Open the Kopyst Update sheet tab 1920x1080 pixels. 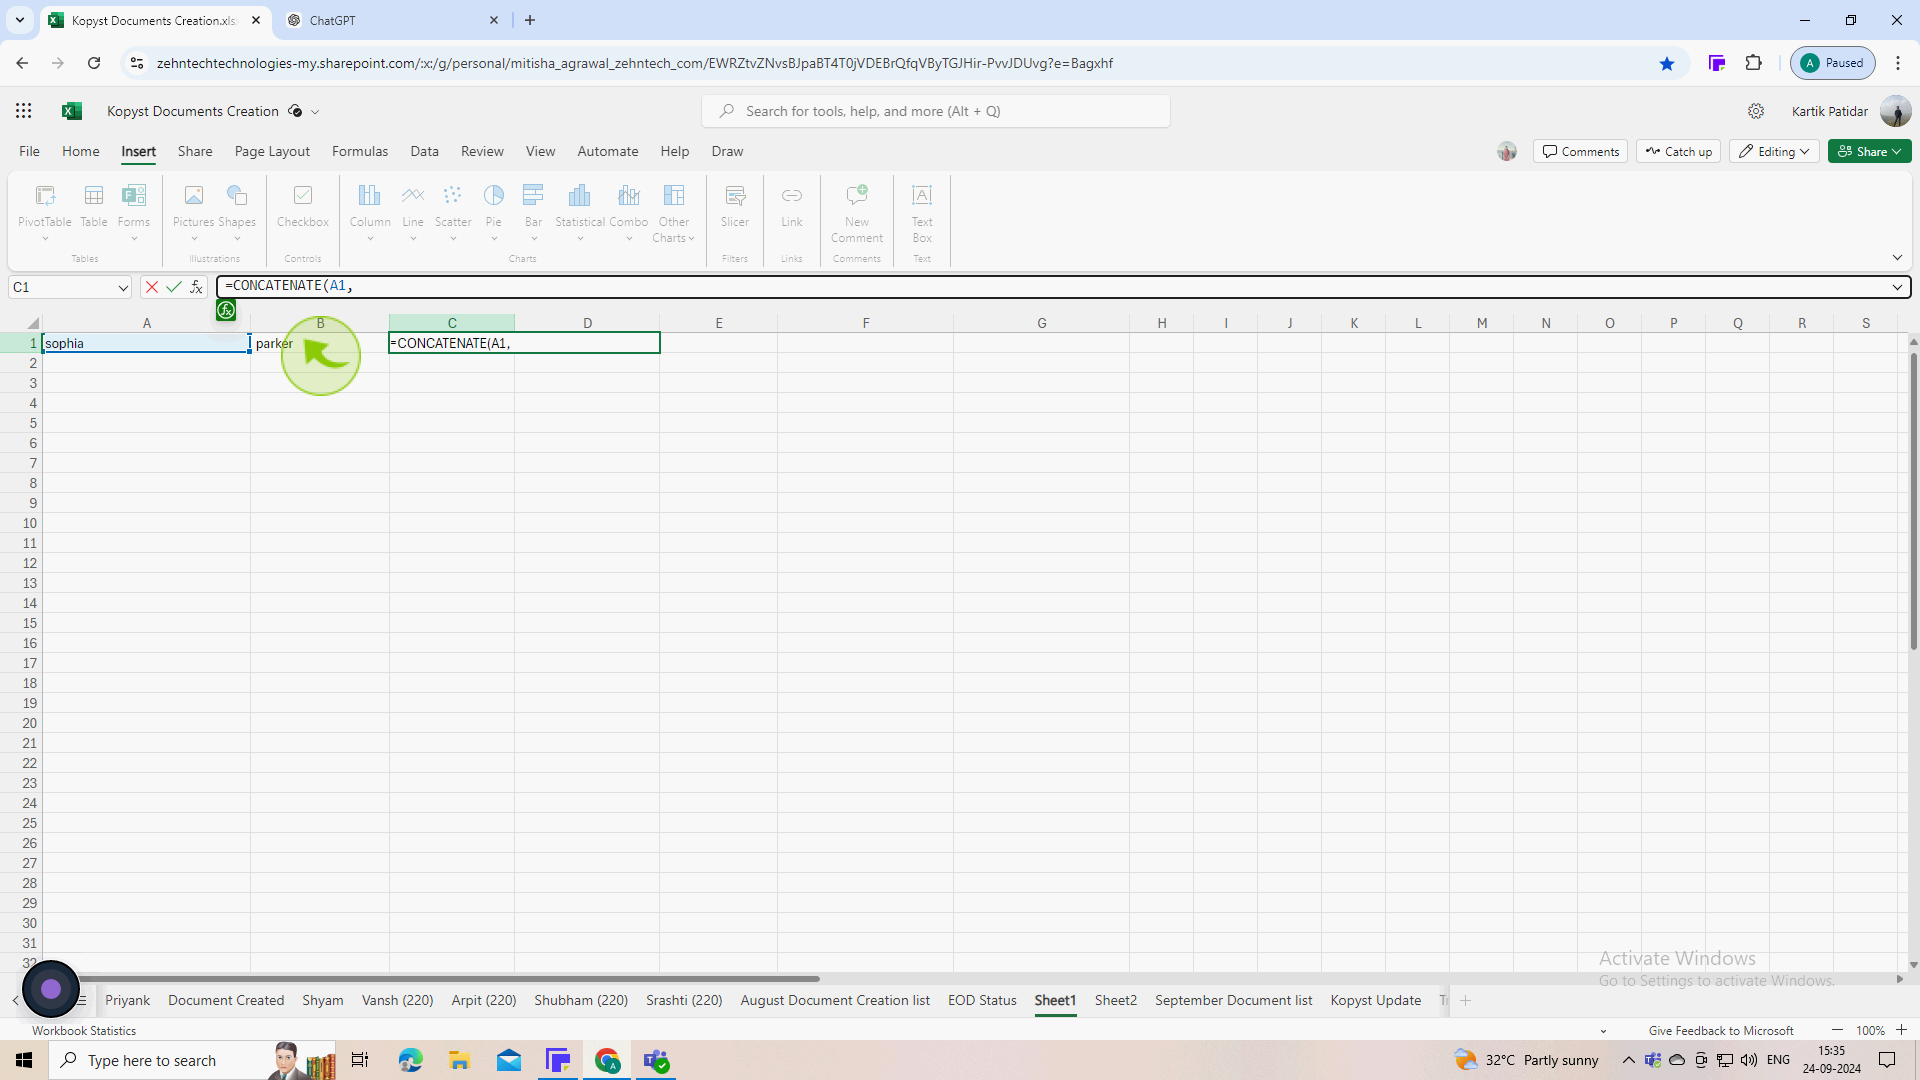(x=1375, y=1000)
